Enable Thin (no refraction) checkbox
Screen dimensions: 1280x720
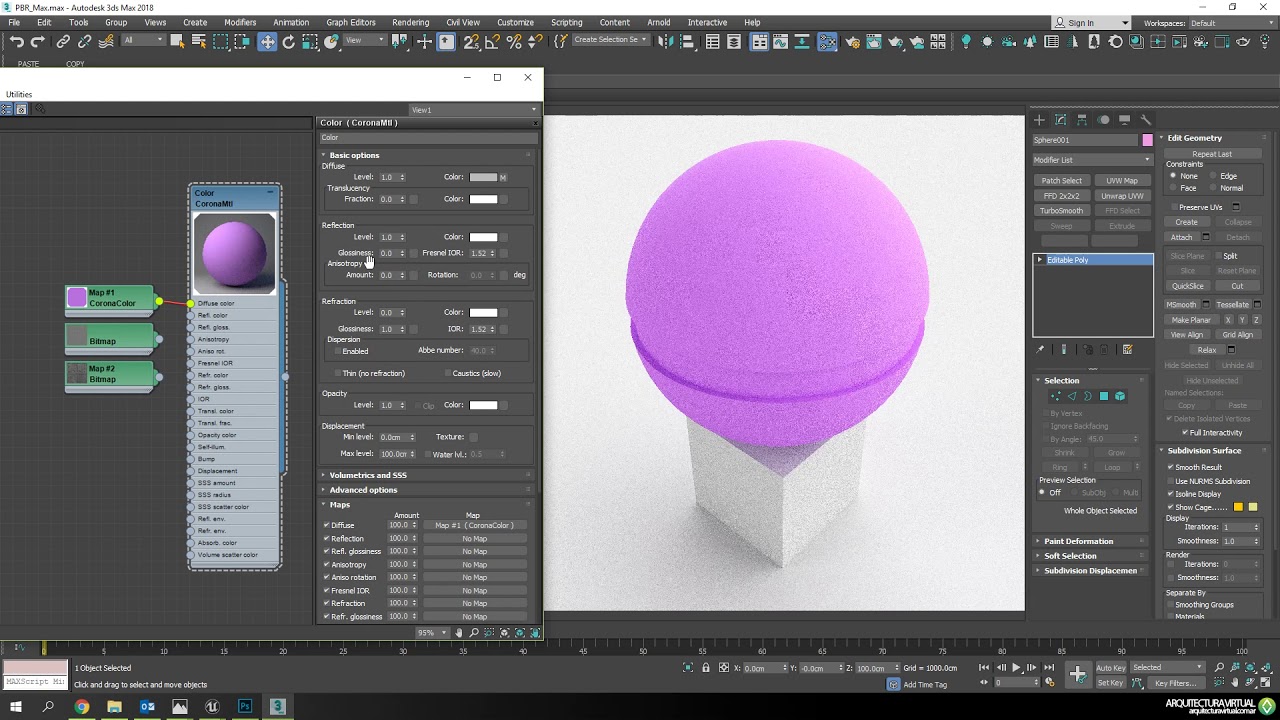tap(338, 373)
